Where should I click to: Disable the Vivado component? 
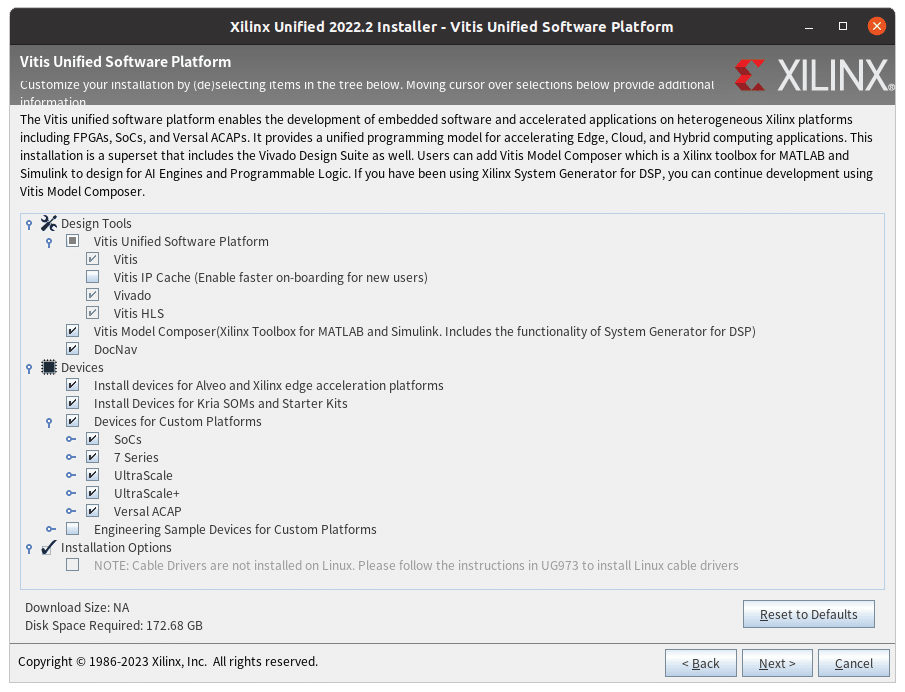[x=92, y=294]
